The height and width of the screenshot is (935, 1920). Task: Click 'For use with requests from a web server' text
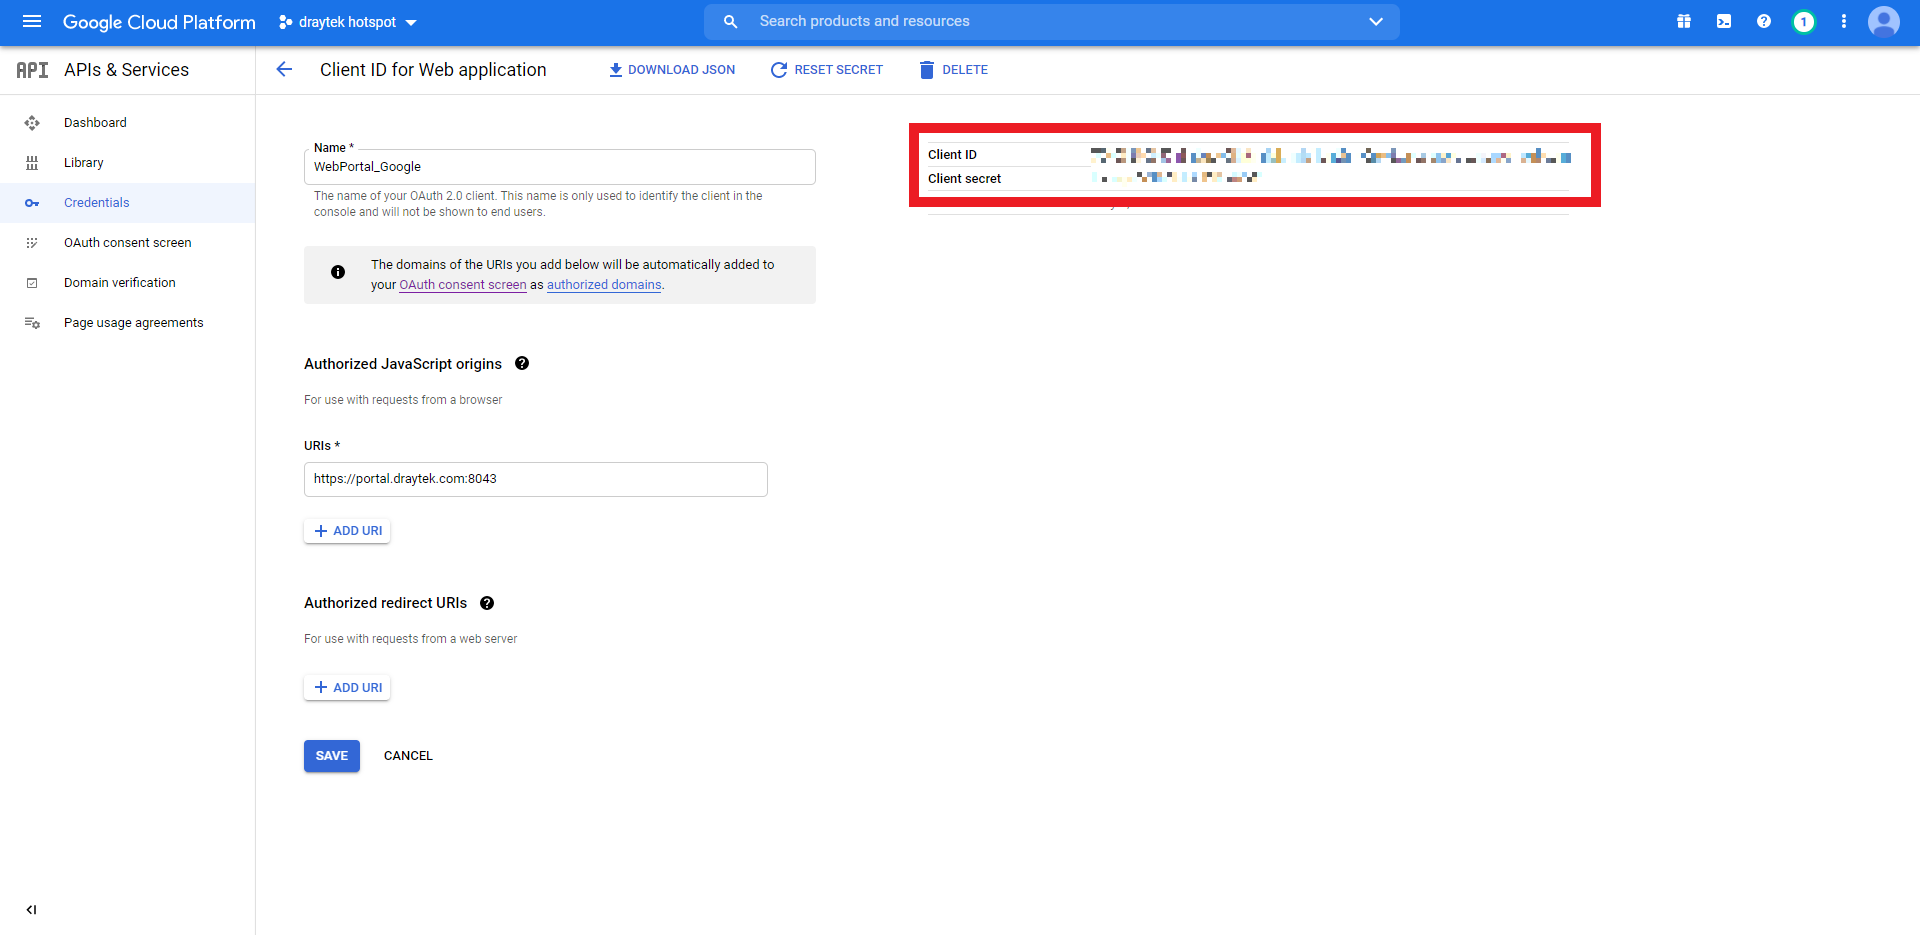pos(411,639)
